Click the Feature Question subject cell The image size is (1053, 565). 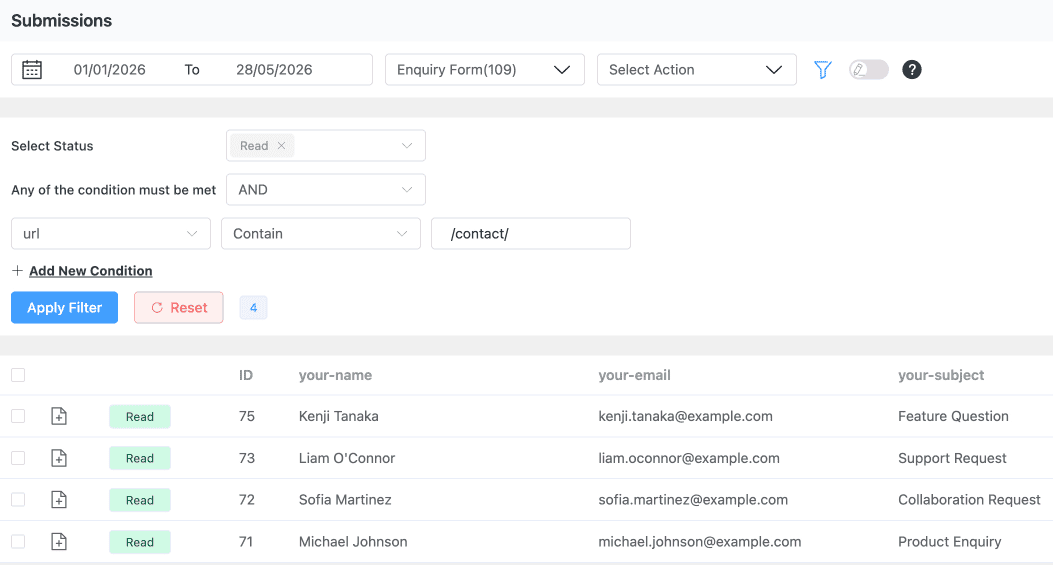click(x=953, y=417)
